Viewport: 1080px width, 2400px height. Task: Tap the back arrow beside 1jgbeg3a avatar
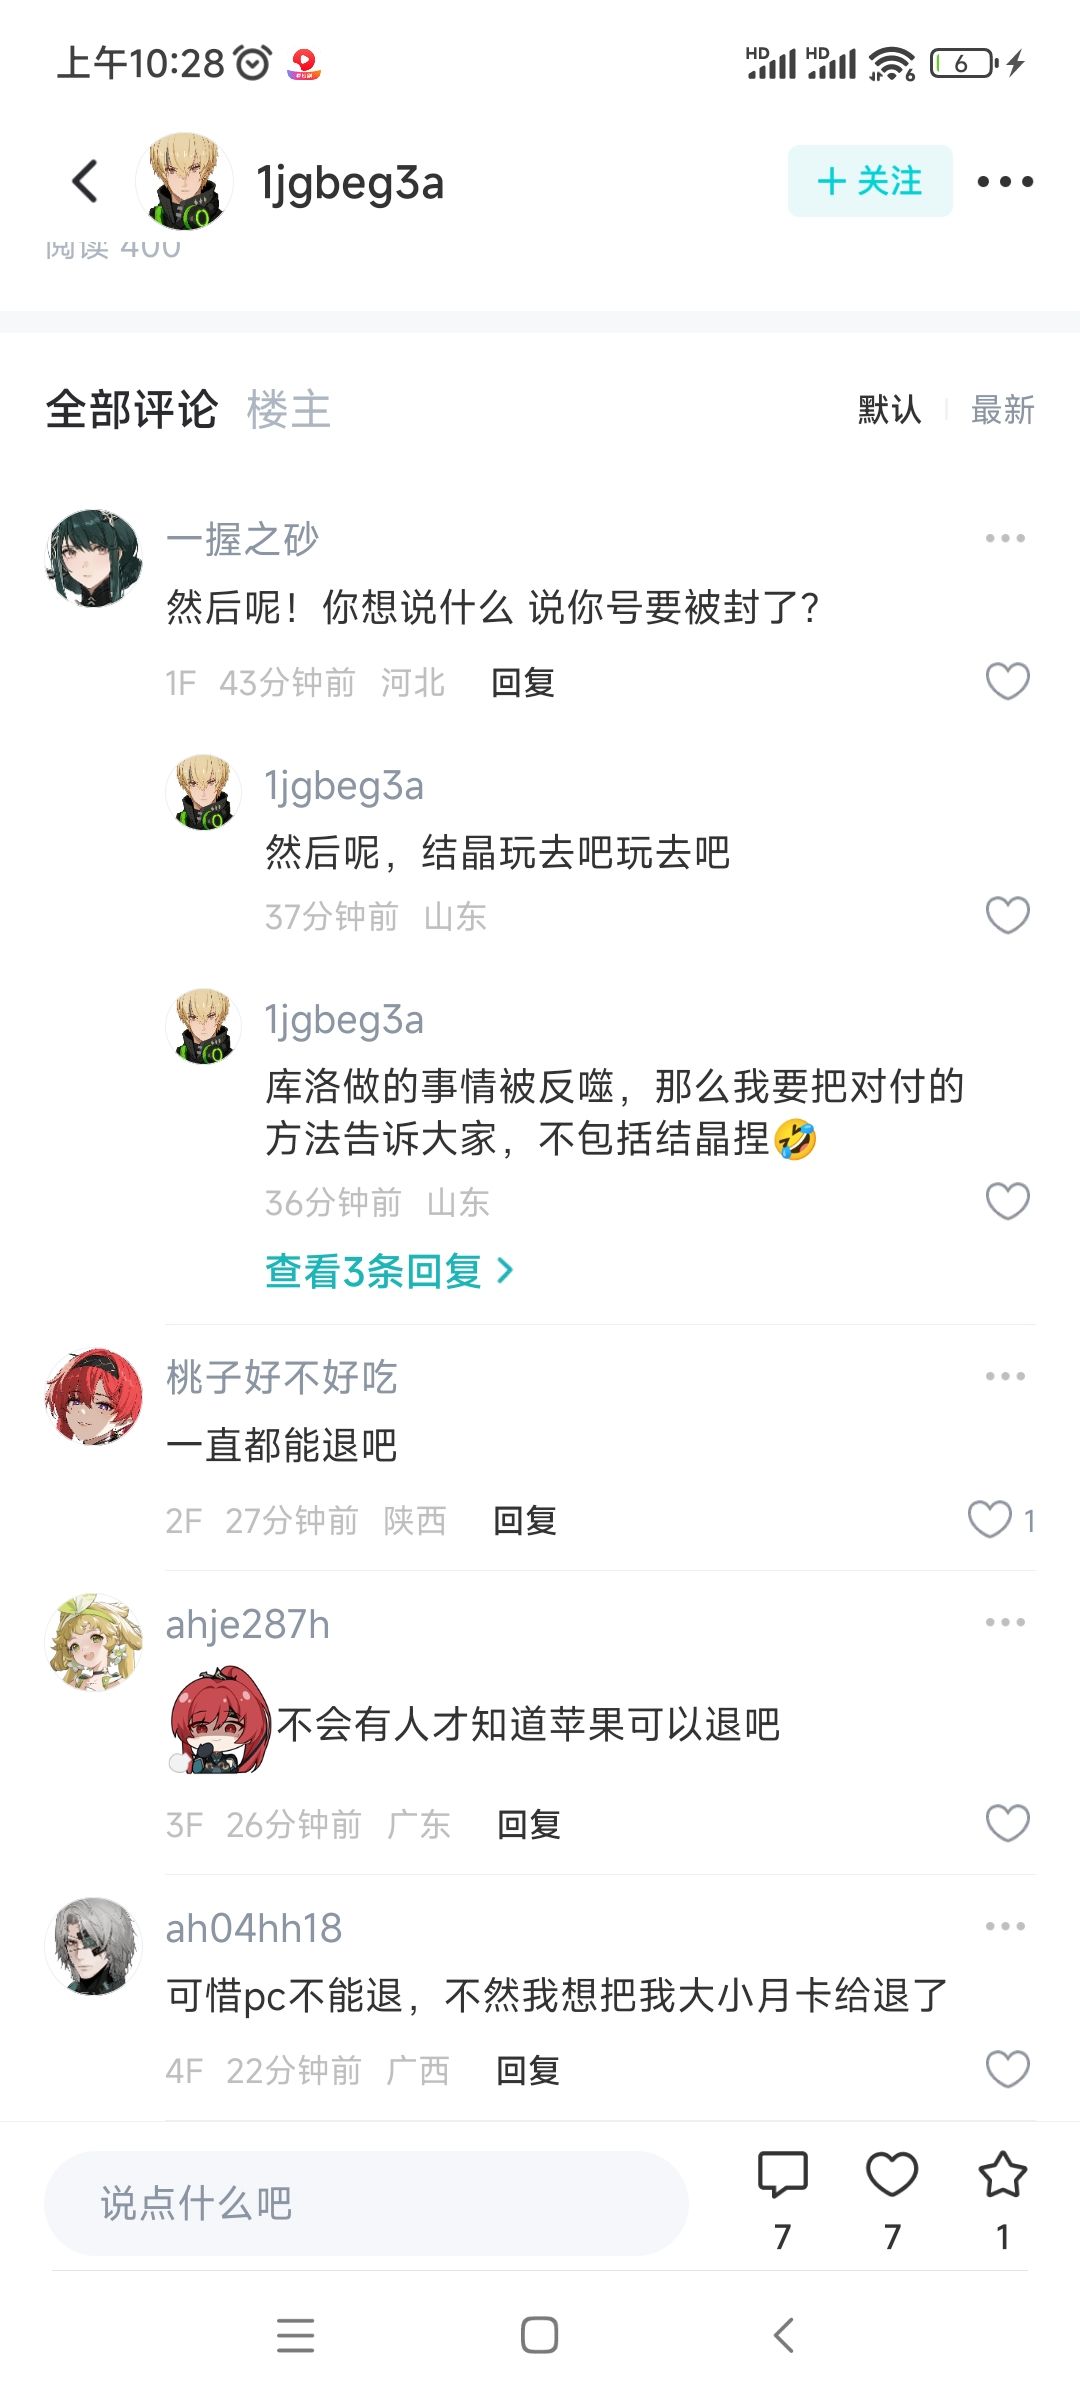point(86,182)
